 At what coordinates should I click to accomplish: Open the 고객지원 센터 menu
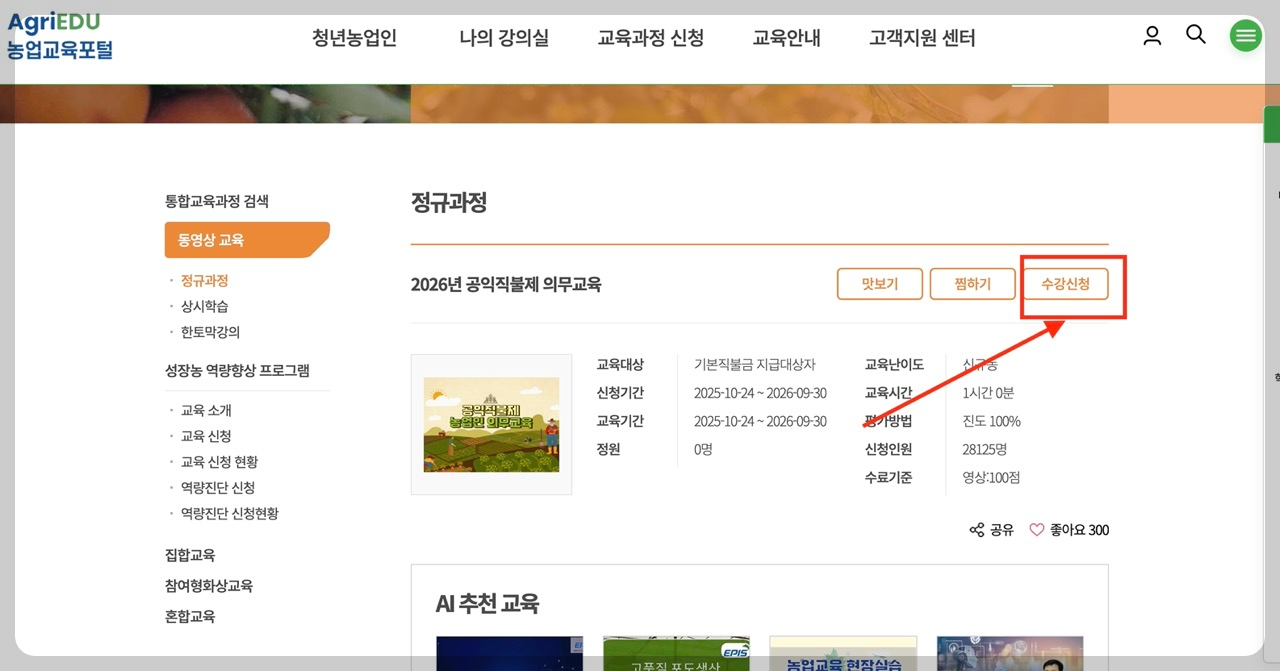point(919,37)
